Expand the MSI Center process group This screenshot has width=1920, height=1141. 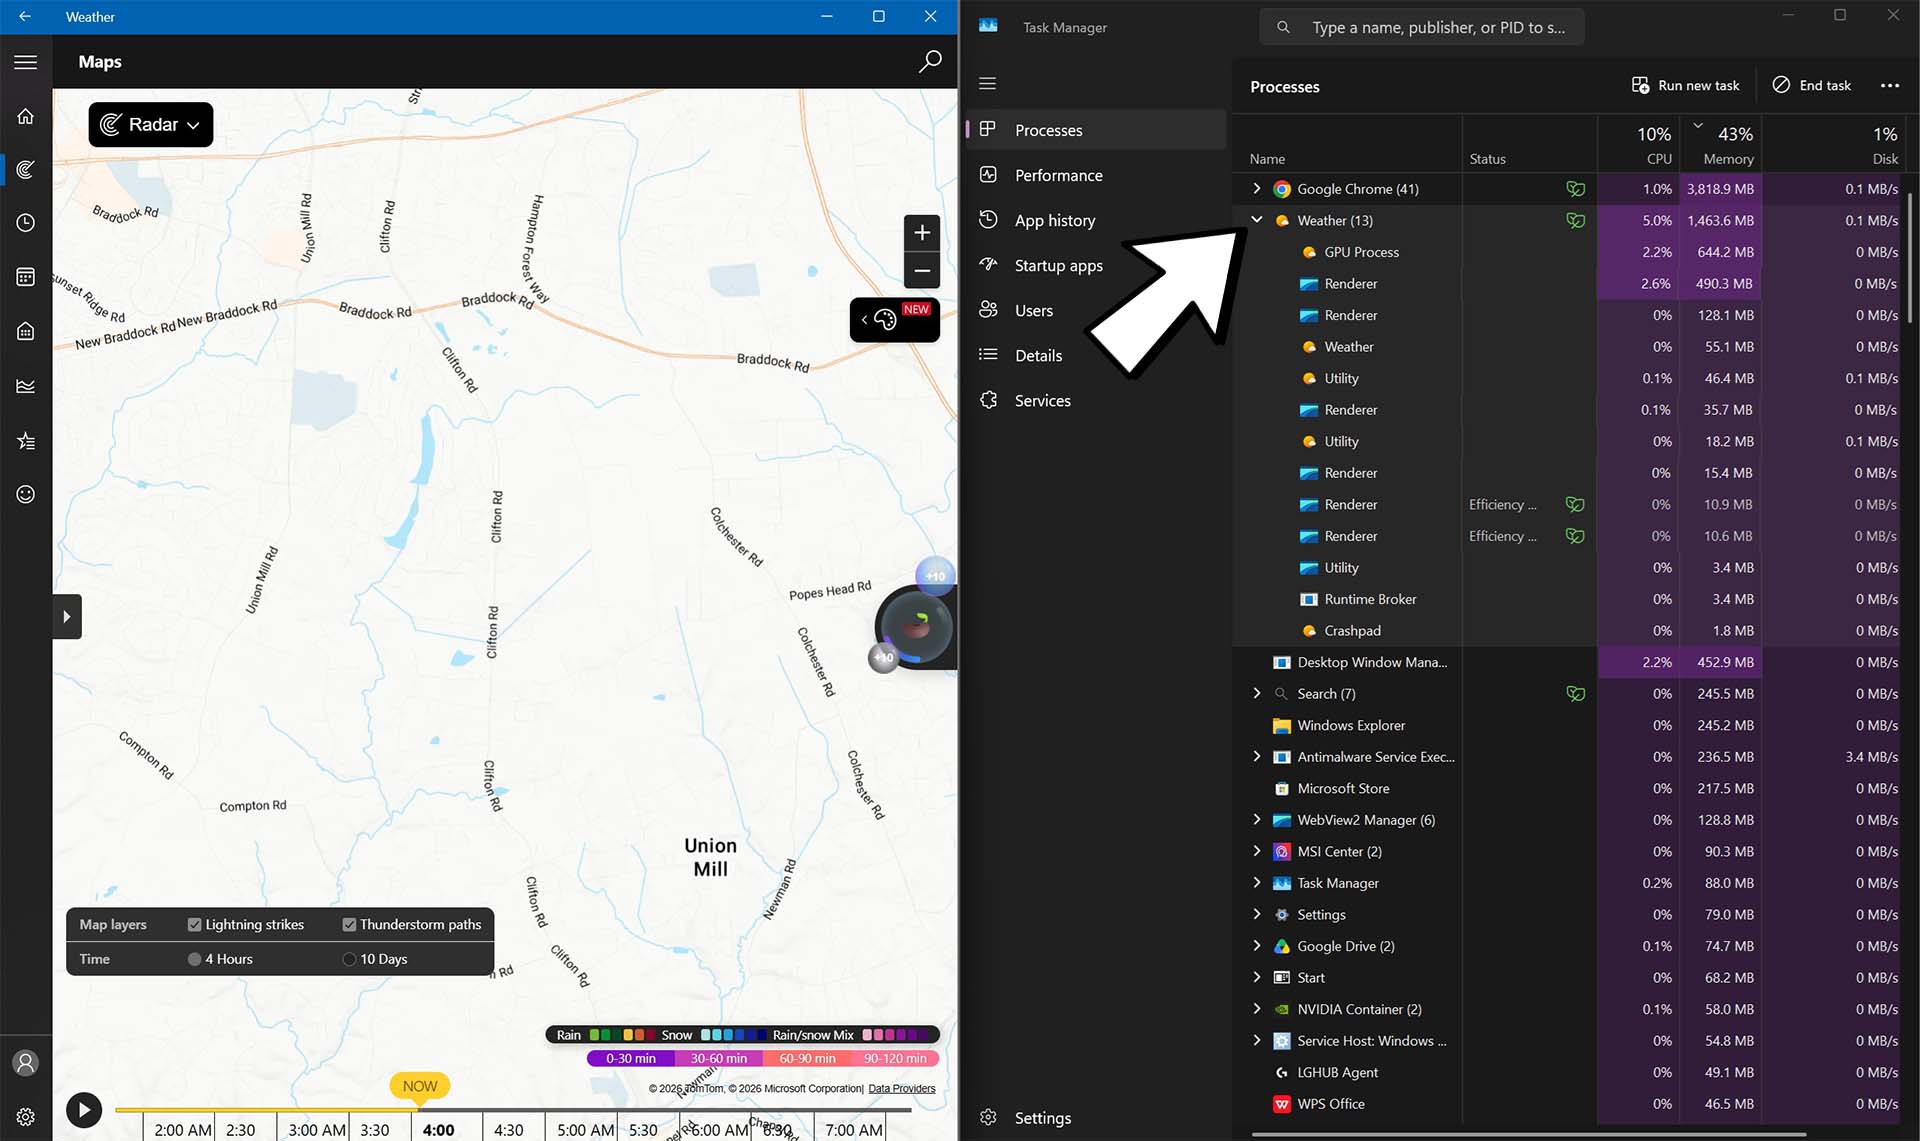[1257, 851]
